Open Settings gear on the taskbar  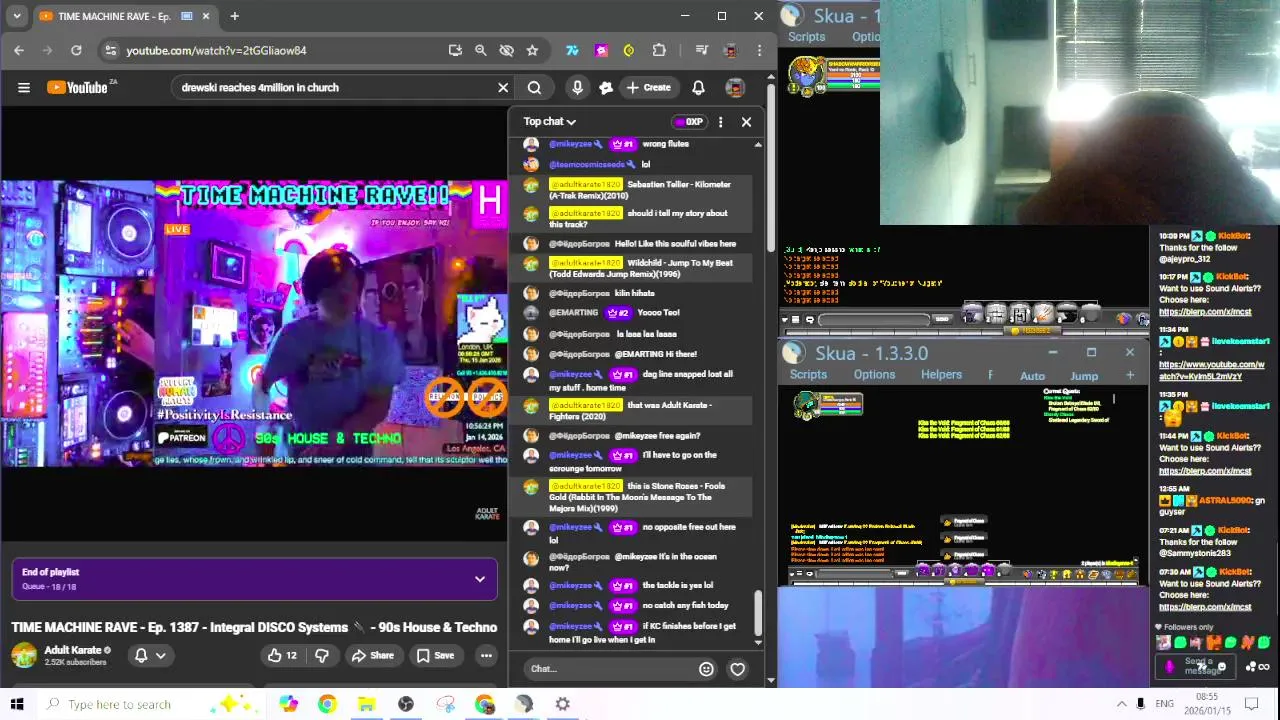point(563,704)
